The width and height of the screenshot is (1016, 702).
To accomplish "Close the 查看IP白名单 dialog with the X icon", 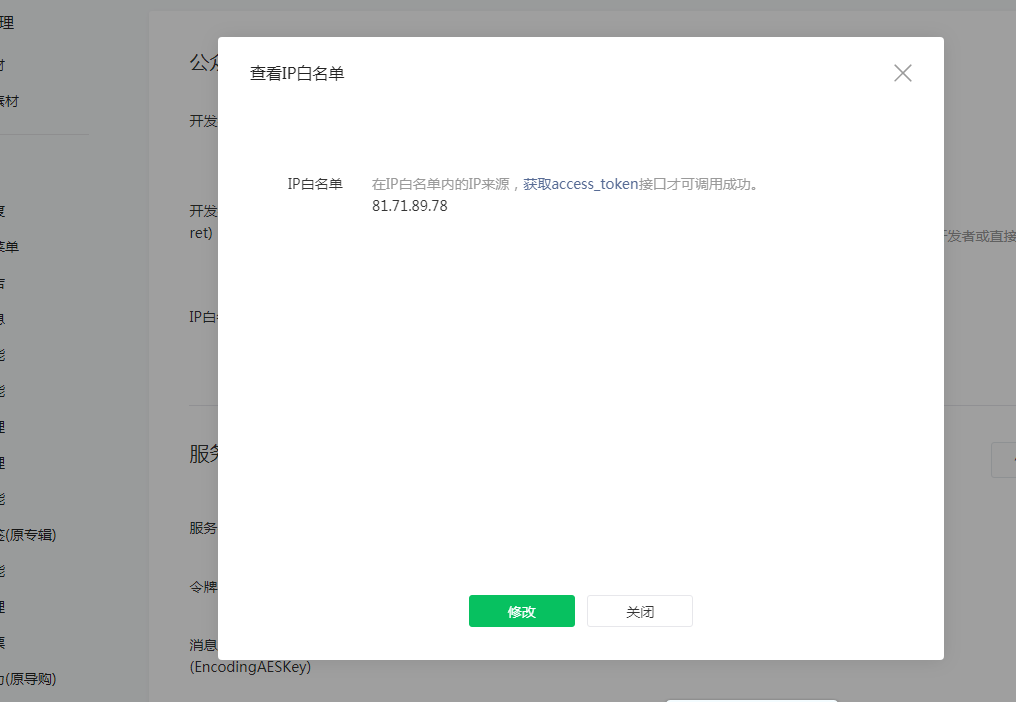I will point(902,73).
